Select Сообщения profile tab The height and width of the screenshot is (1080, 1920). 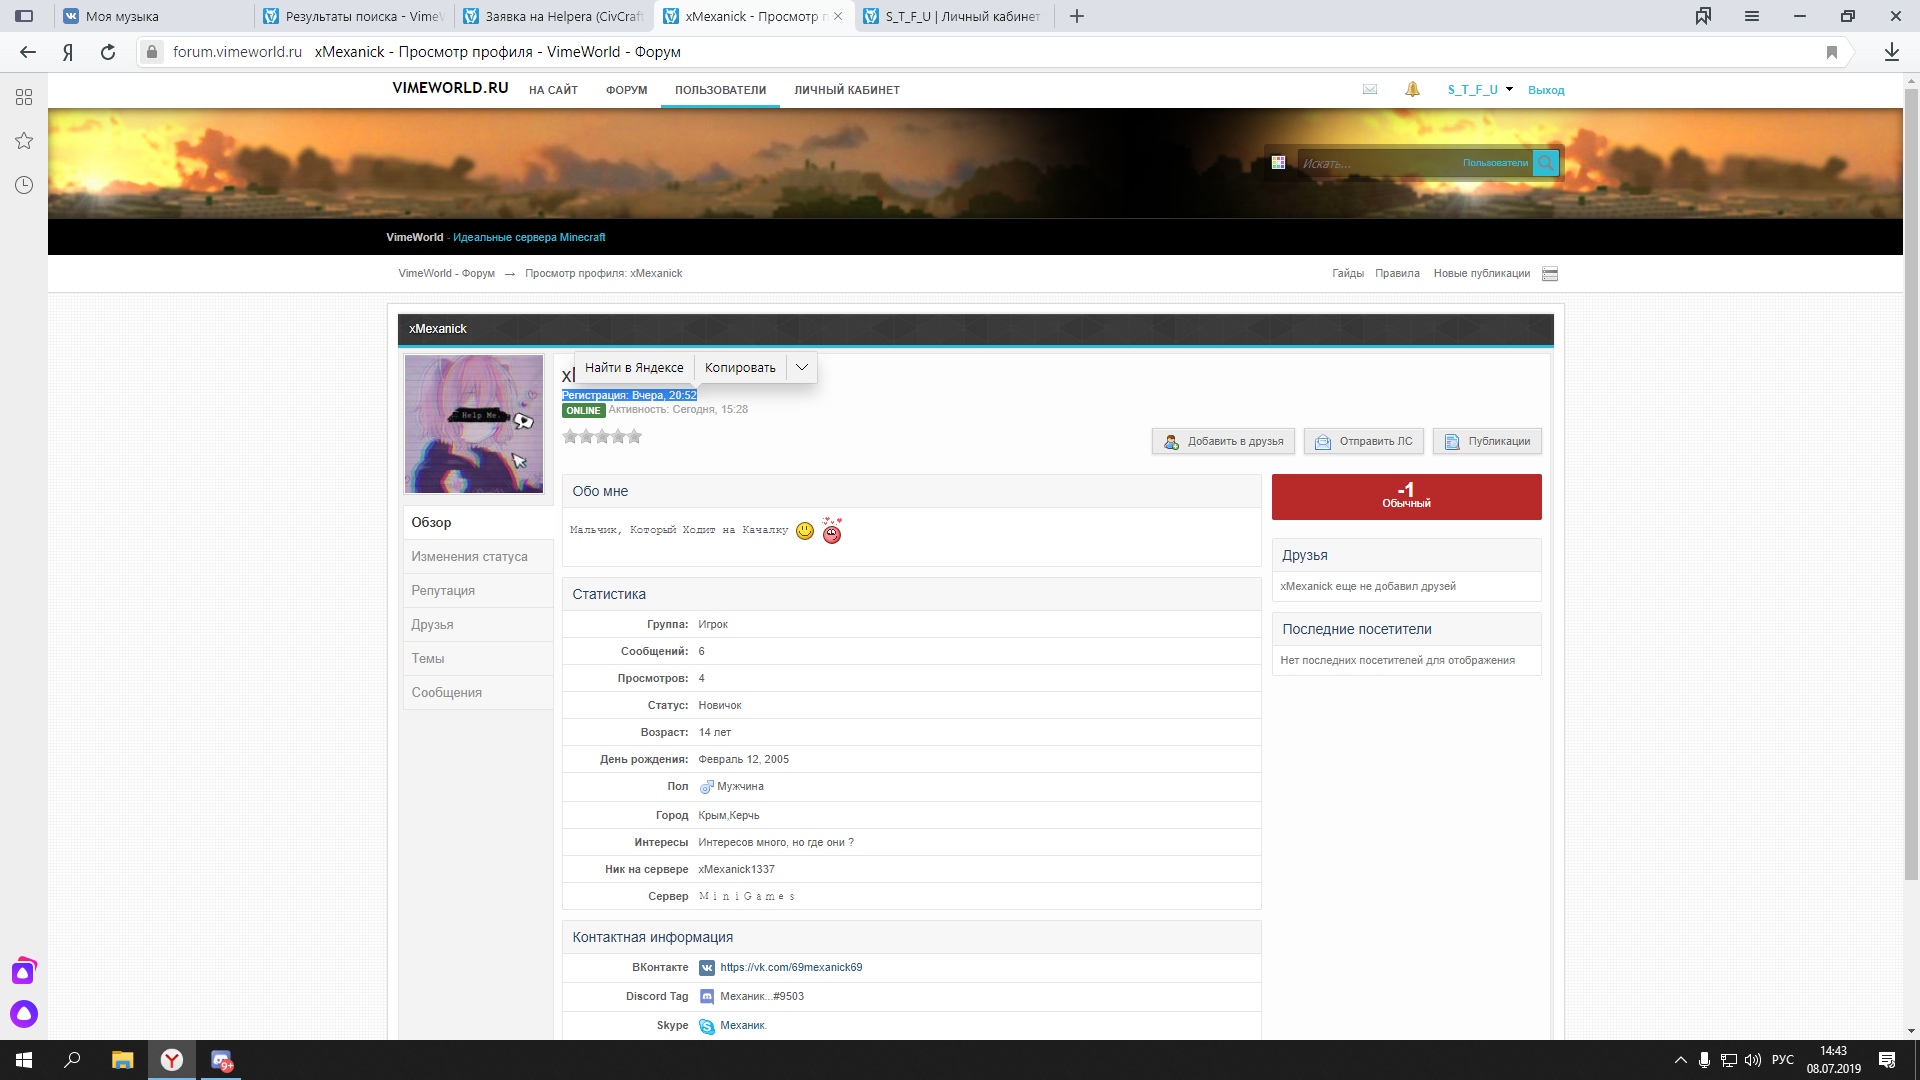(x=478, y=693)
